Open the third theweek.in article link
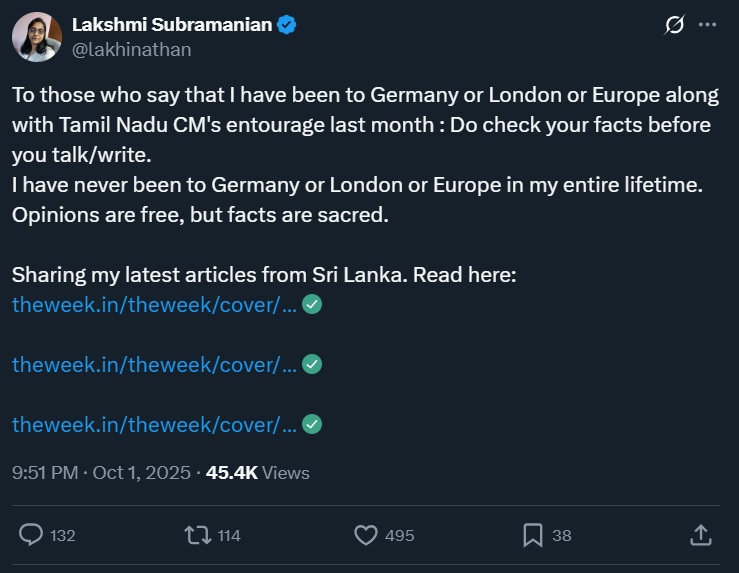Viewport: 739px width, 573px height. (x=154, y=425)
